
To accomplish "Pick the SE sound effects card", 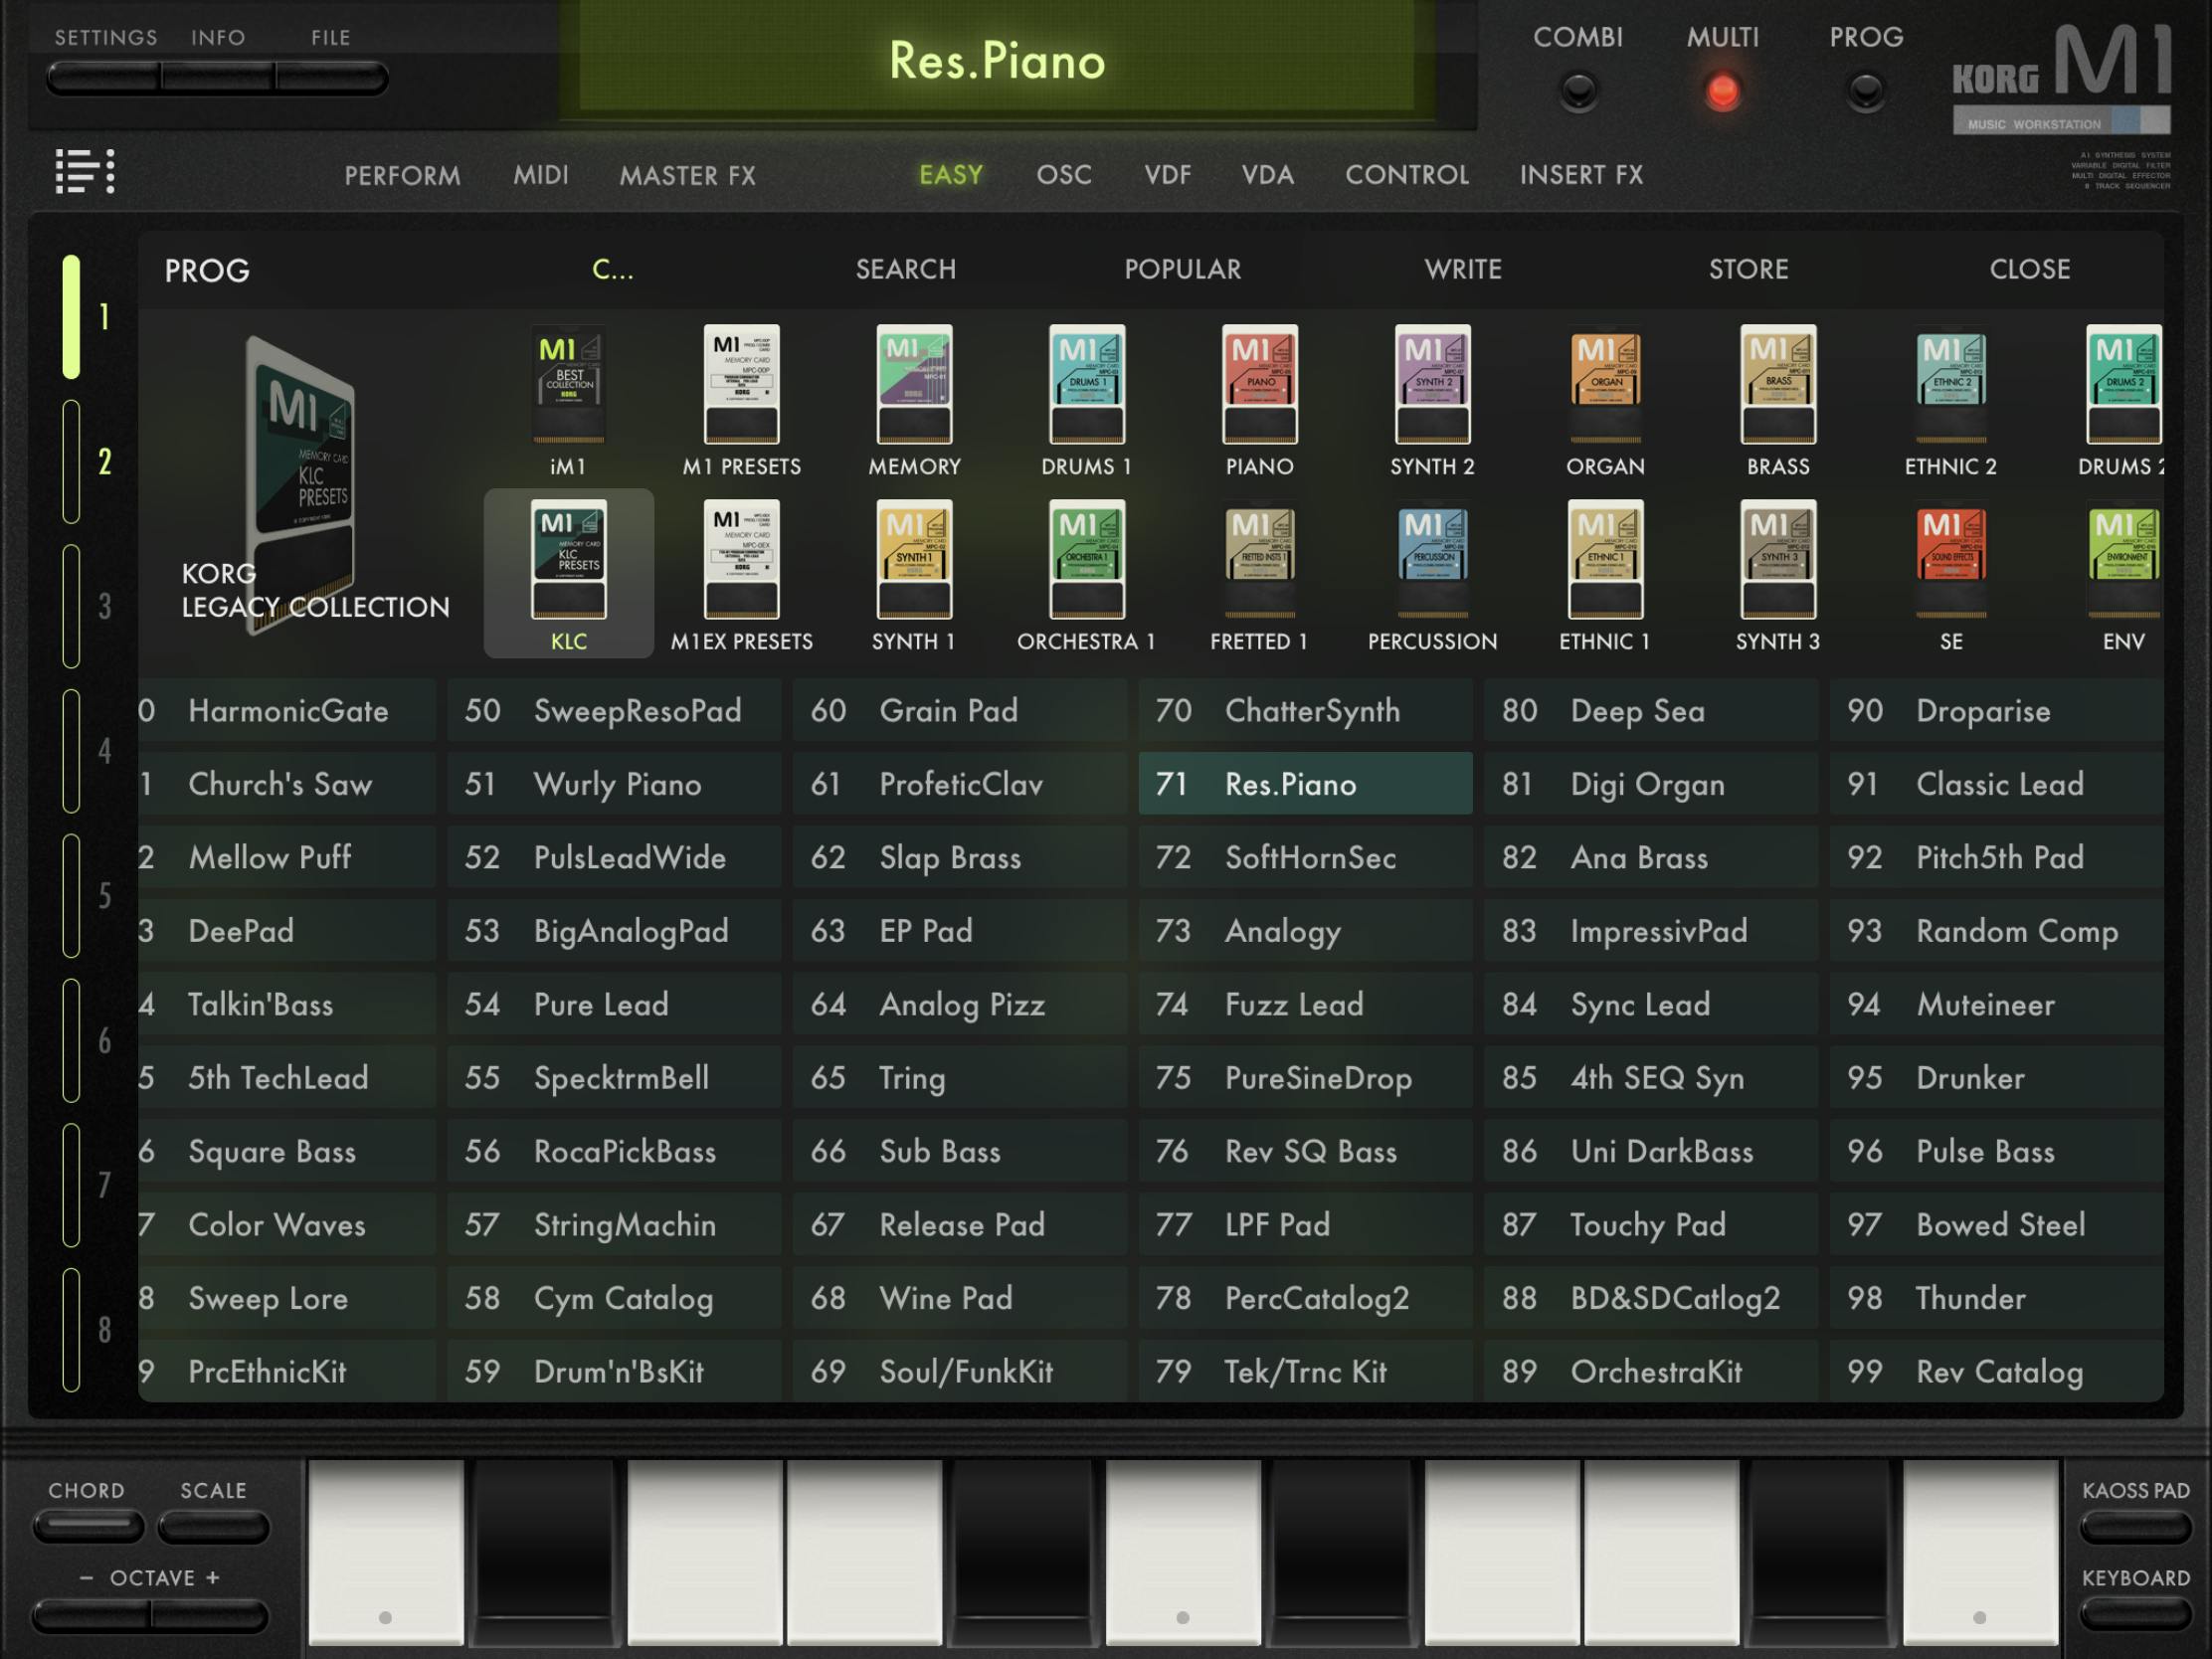I will 1950,559.
